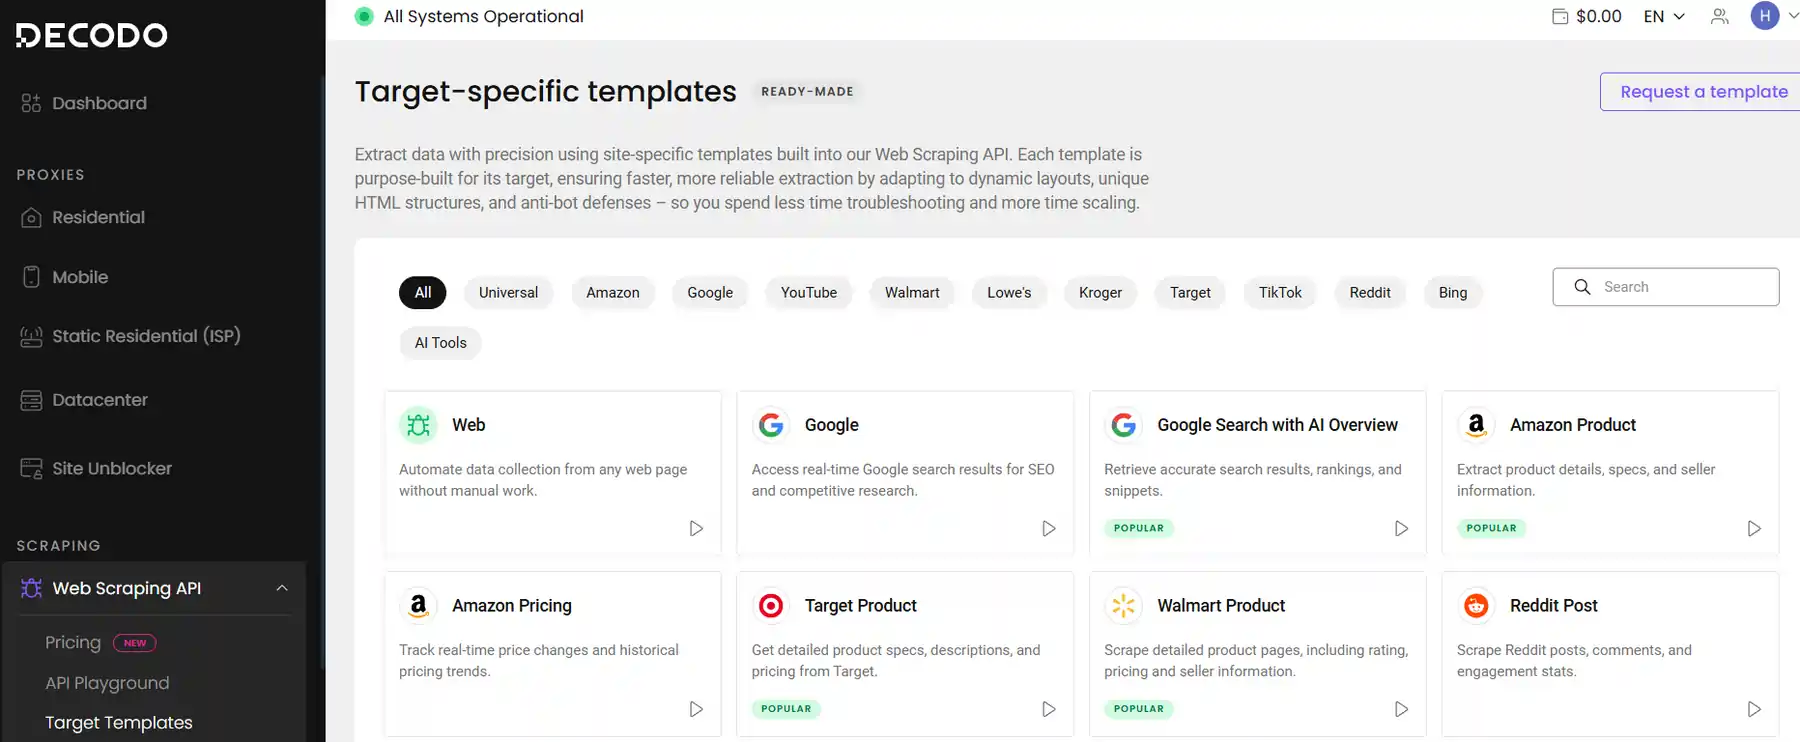Filter templates by AI Tools
The height and width of the screenshot is (742, 1800).
[441, 343]
